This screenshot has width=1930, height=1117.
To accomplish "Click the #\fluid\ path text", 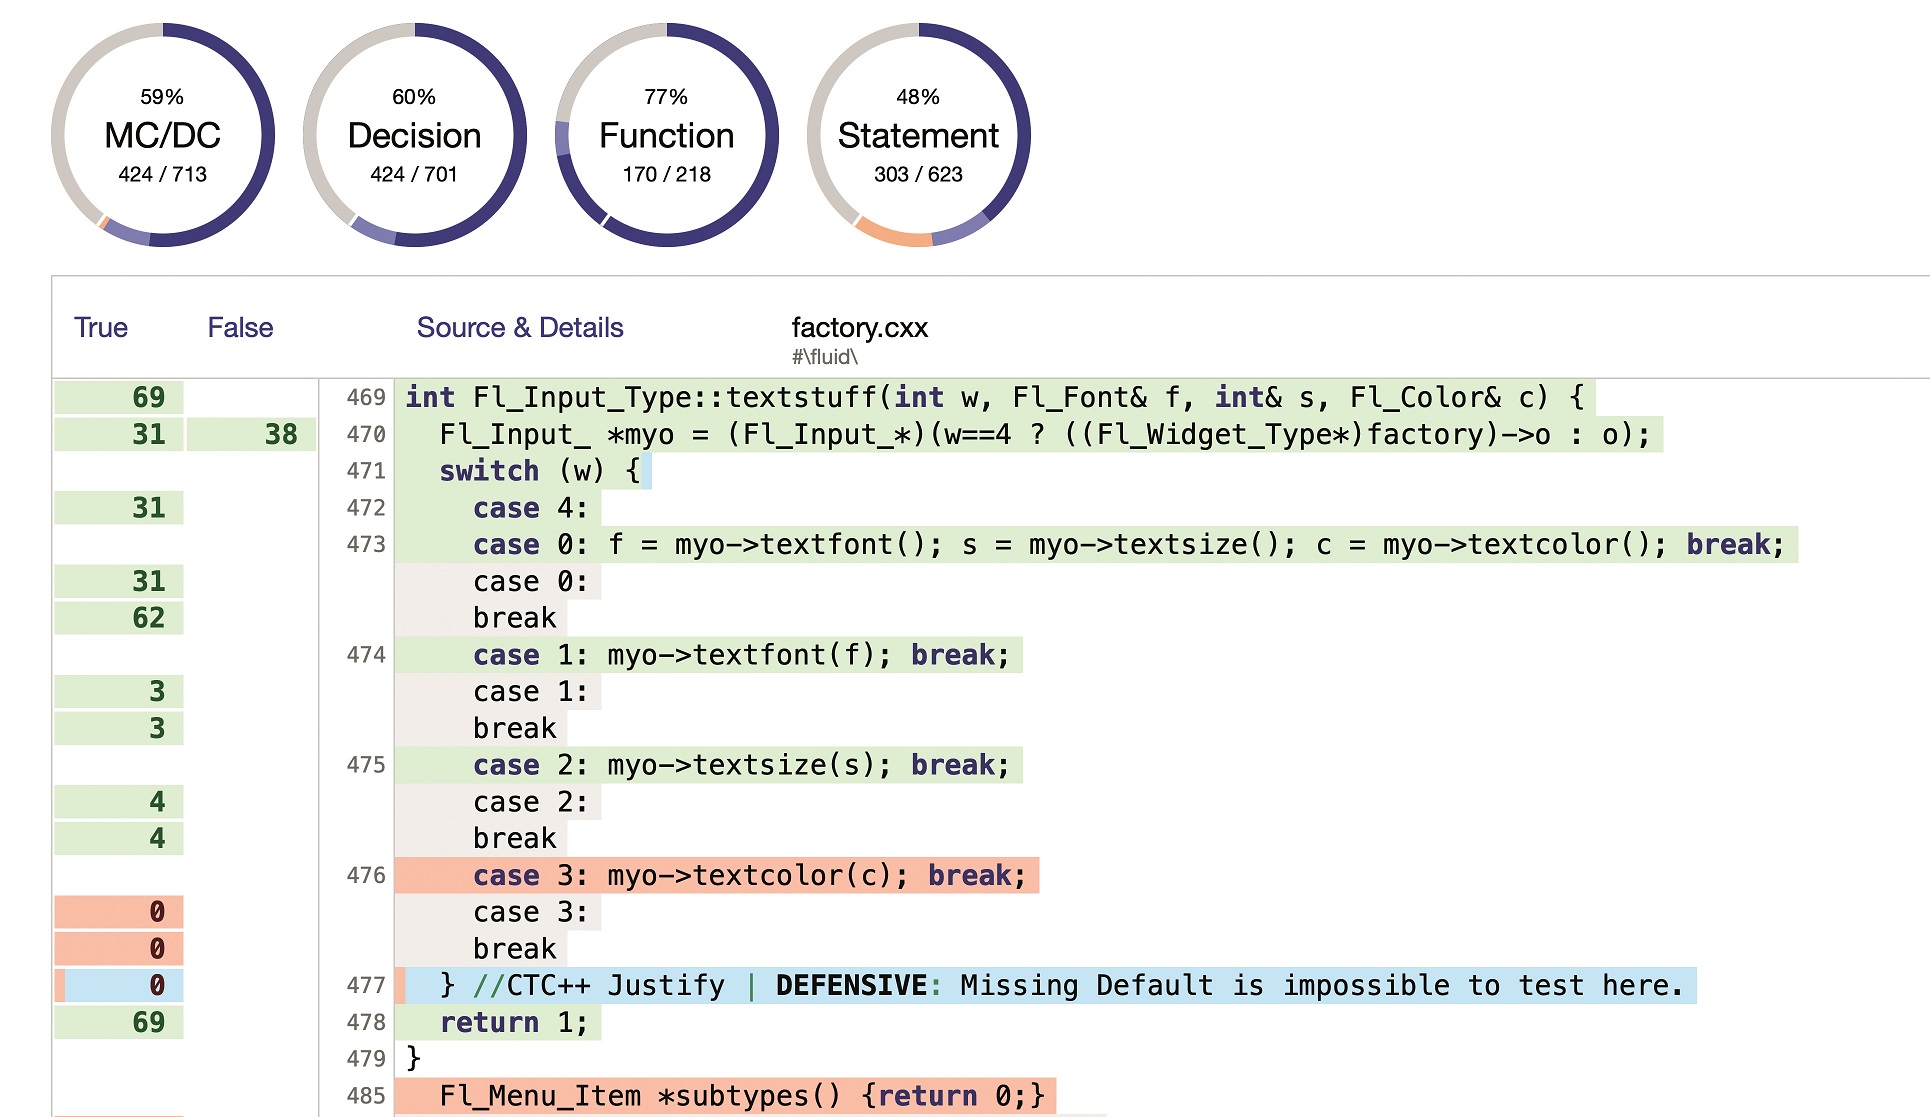I will coord(827,356).
